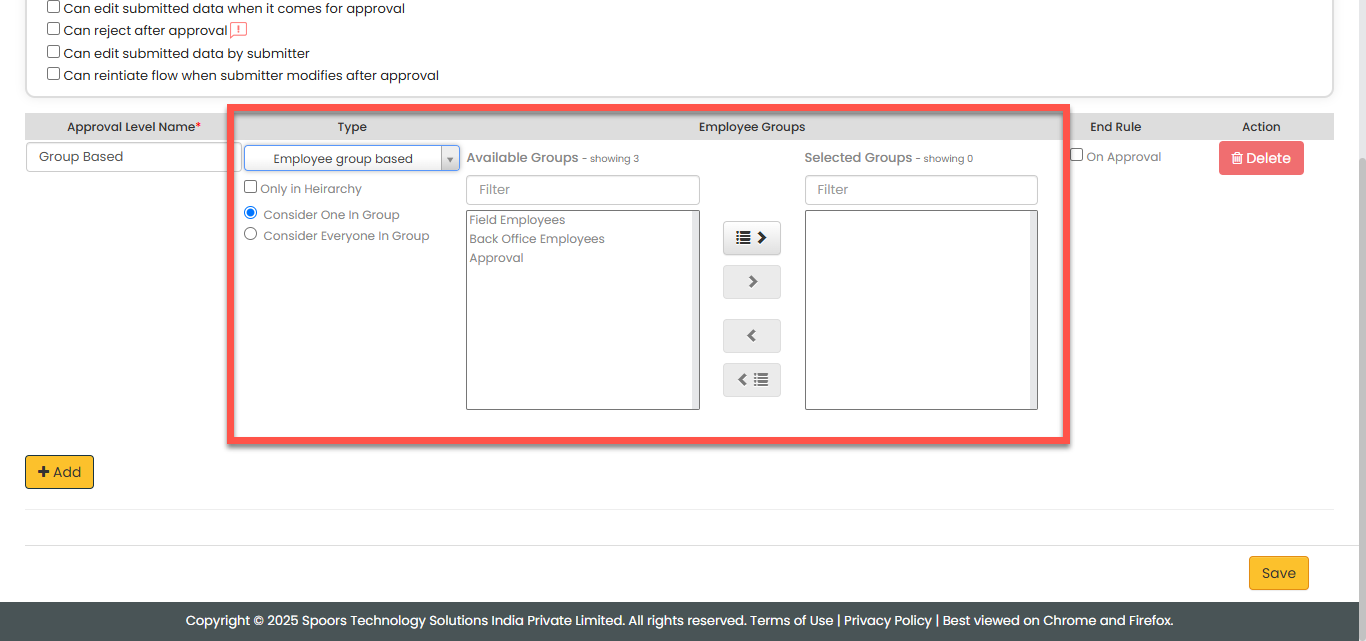Click the Selected Groups filter field
This screenshot has height=641, width=1366.
click(920, 190)
